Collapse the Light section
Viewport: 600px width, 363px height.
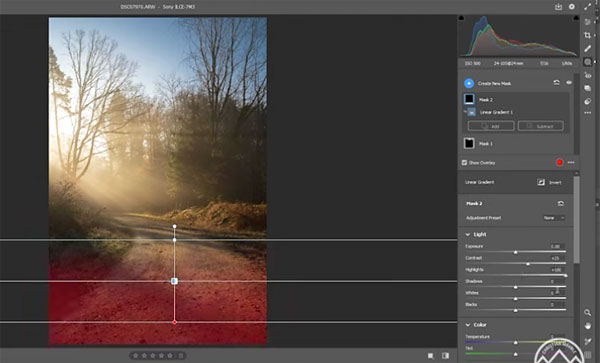[x=468, y=234]
